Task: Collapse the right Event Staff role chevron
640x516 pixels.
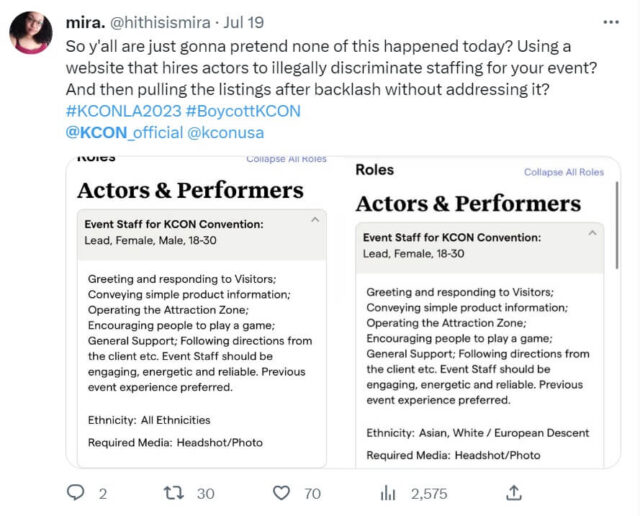Action: coord(592,231)
